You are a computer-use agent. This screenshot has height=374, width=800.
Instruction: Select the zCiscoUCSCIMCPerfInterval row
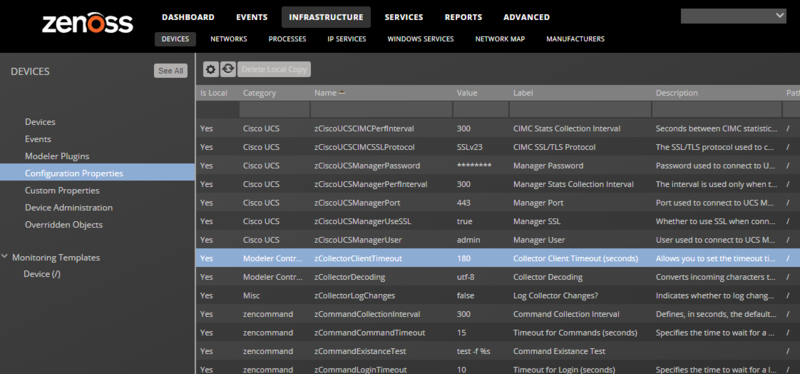point(498,129)
